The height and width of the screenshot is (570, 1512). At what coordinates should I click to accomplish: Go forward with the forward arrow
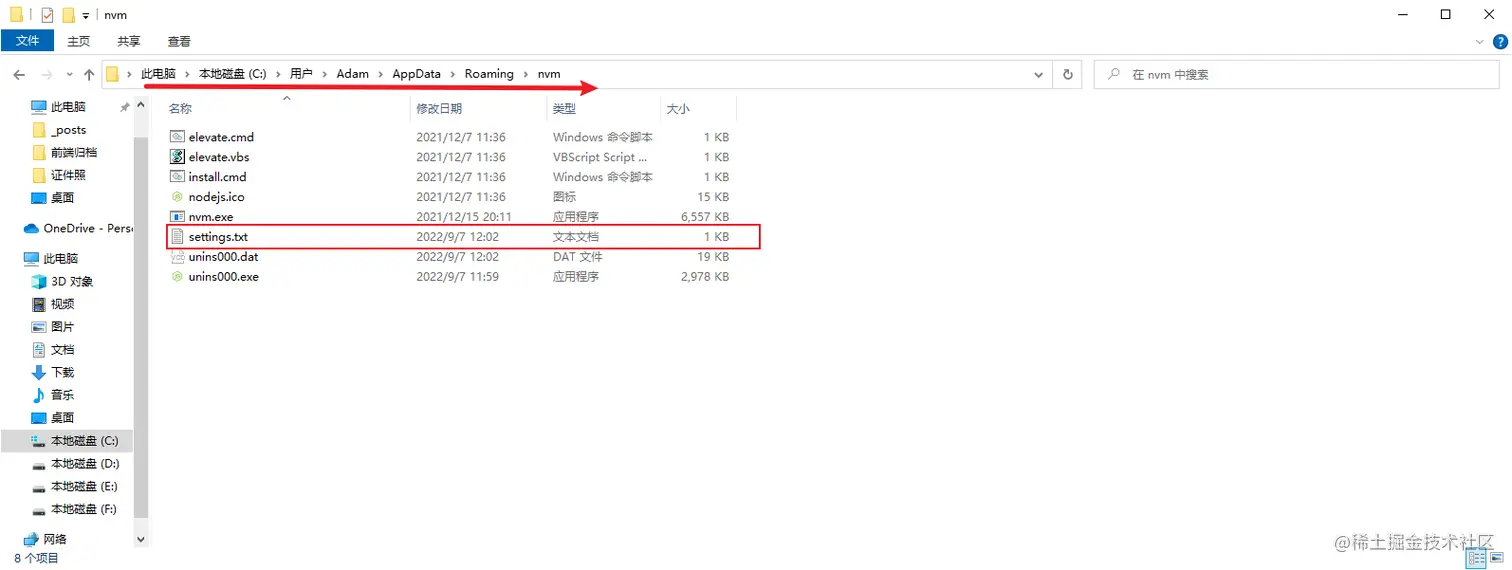coord(46,75)
